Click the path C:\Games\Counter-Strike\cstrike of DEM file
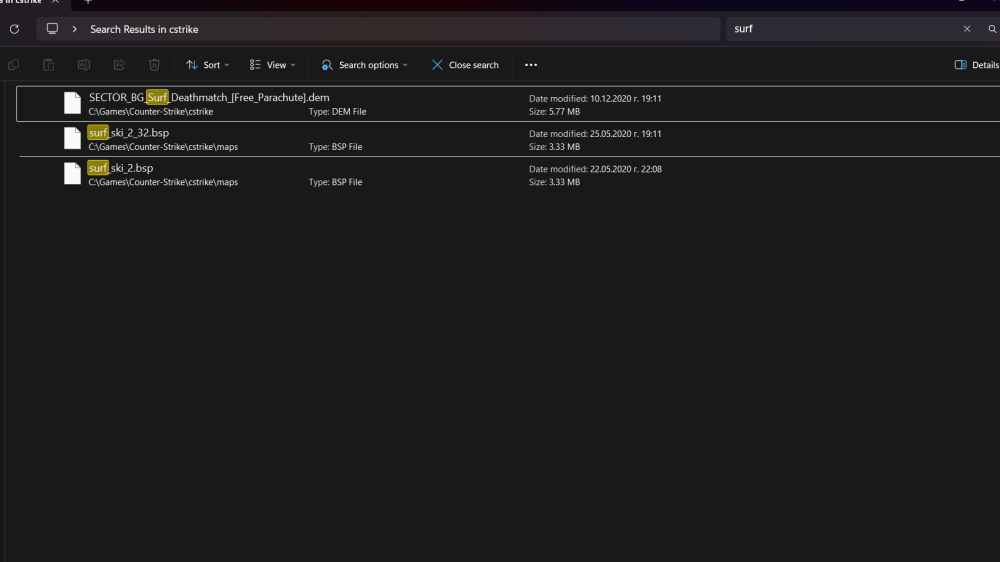 tap(151, 112)
